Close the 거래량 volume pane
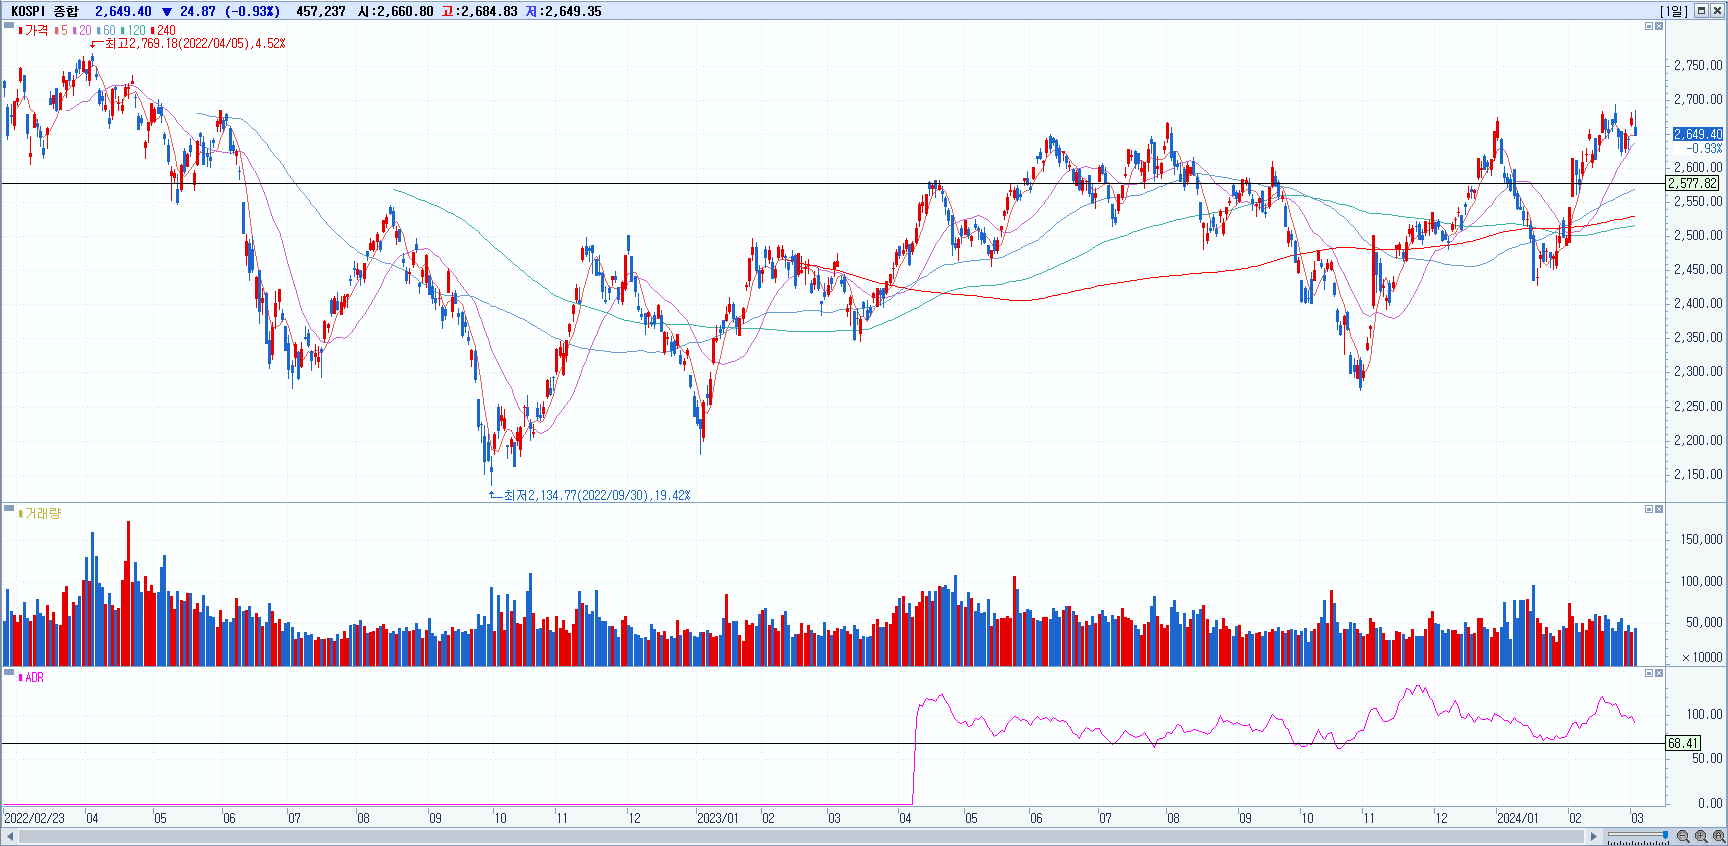 [x=1659, y=509]
